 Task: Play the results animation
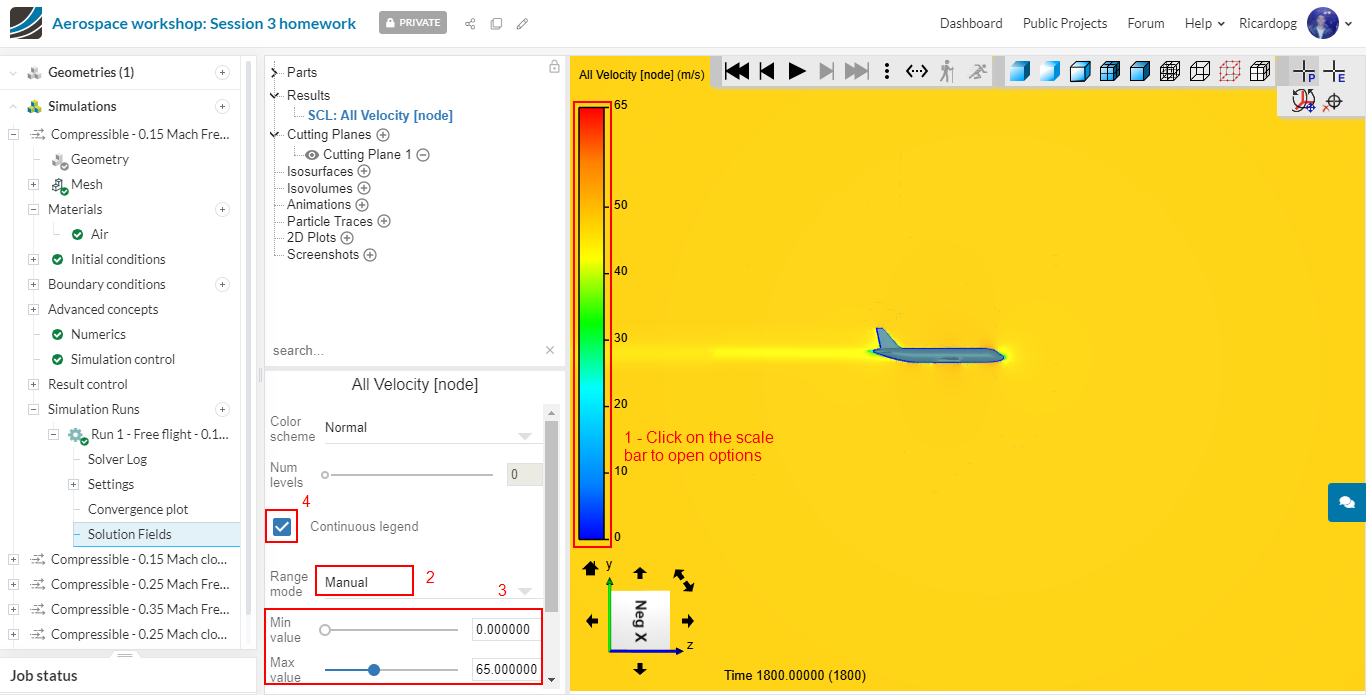pyautogui.click(x=797, y=71)
